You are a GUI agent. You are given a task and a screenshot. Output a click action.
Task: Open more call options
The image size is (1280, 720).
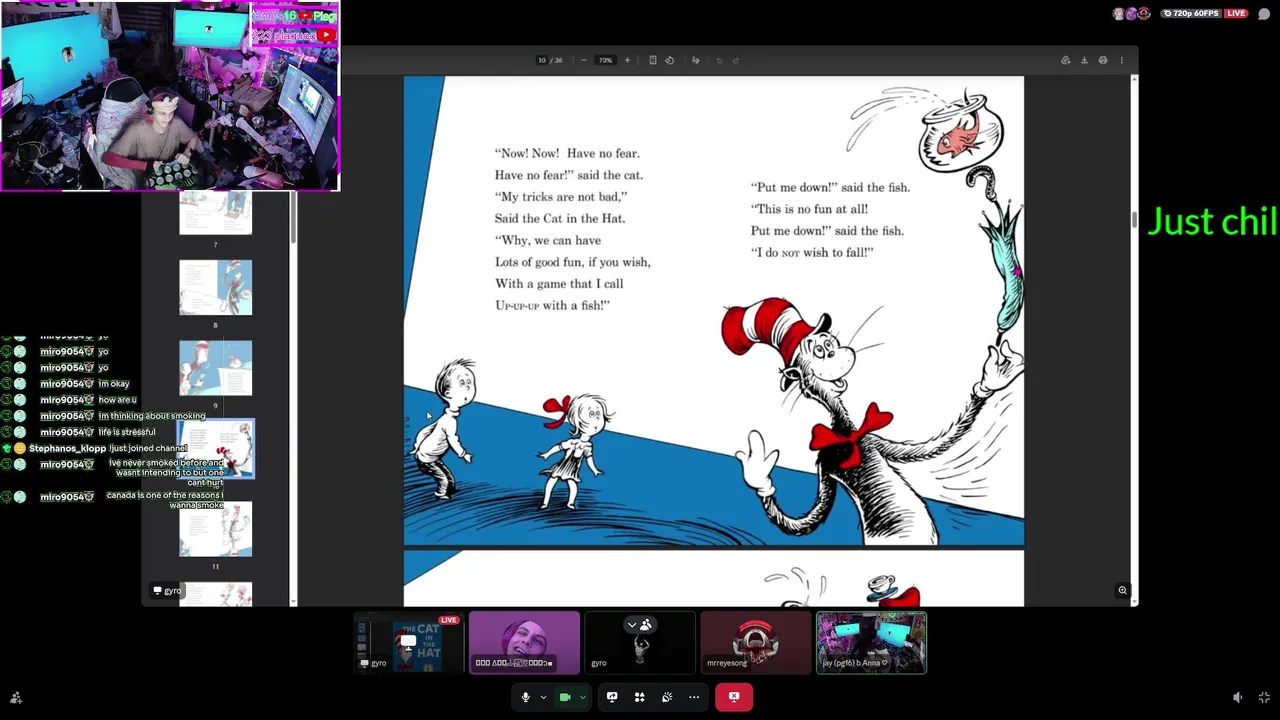tap(694, 697)
